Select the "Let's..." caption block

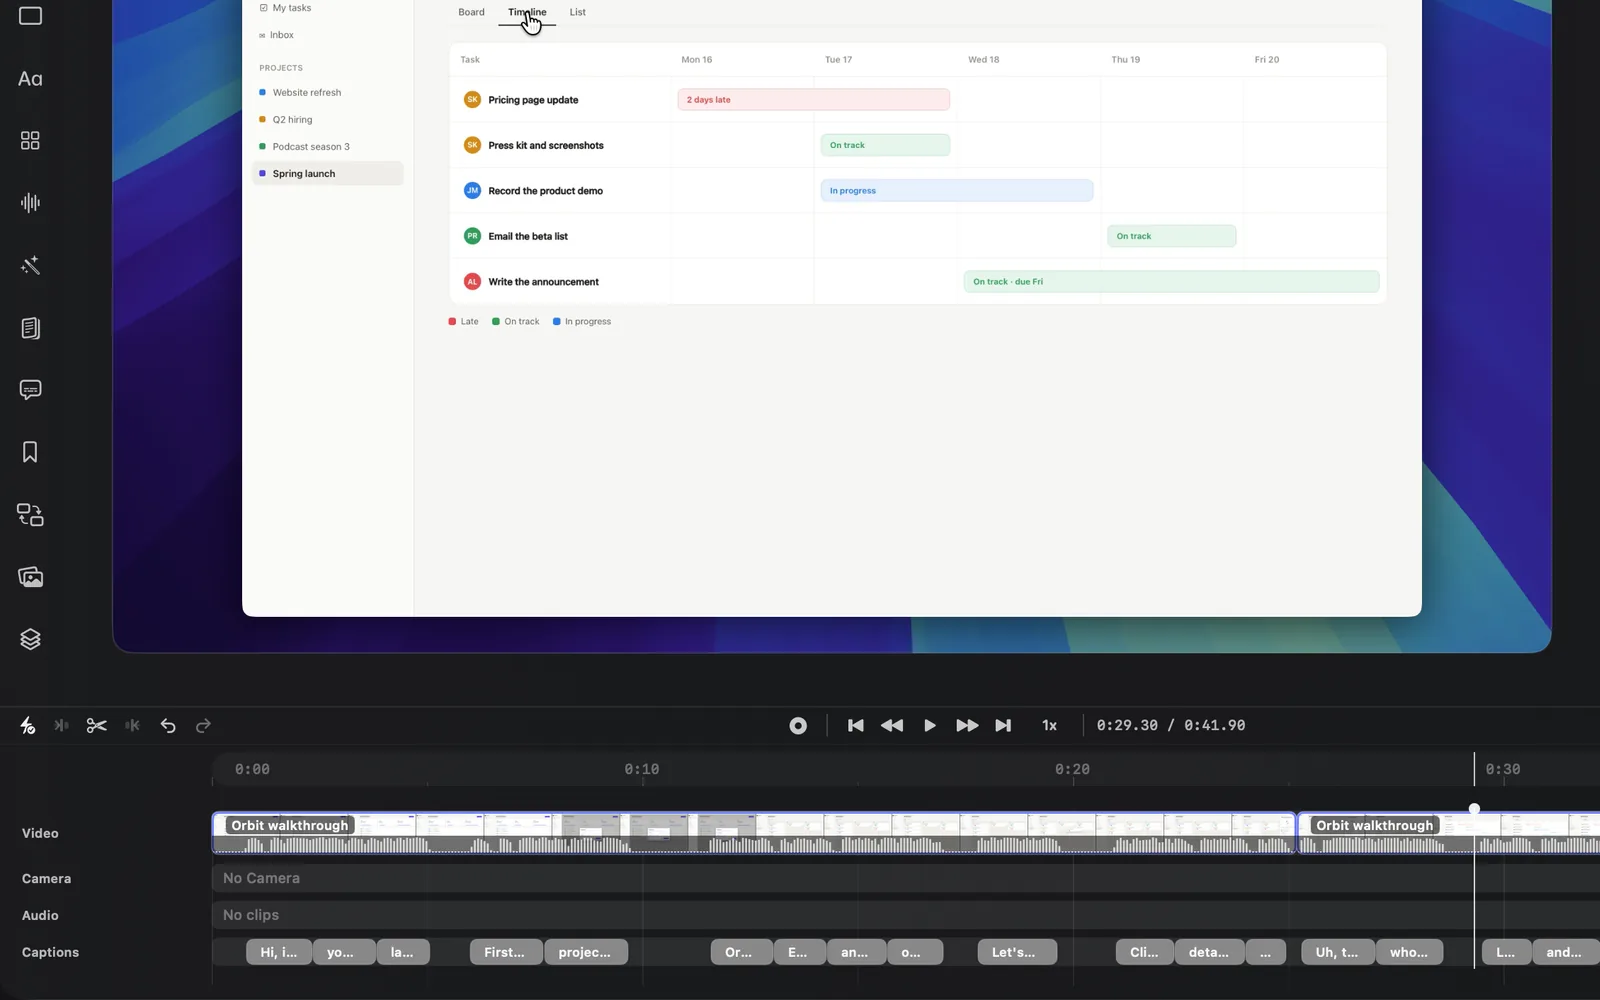click(x=1017, y=952)
